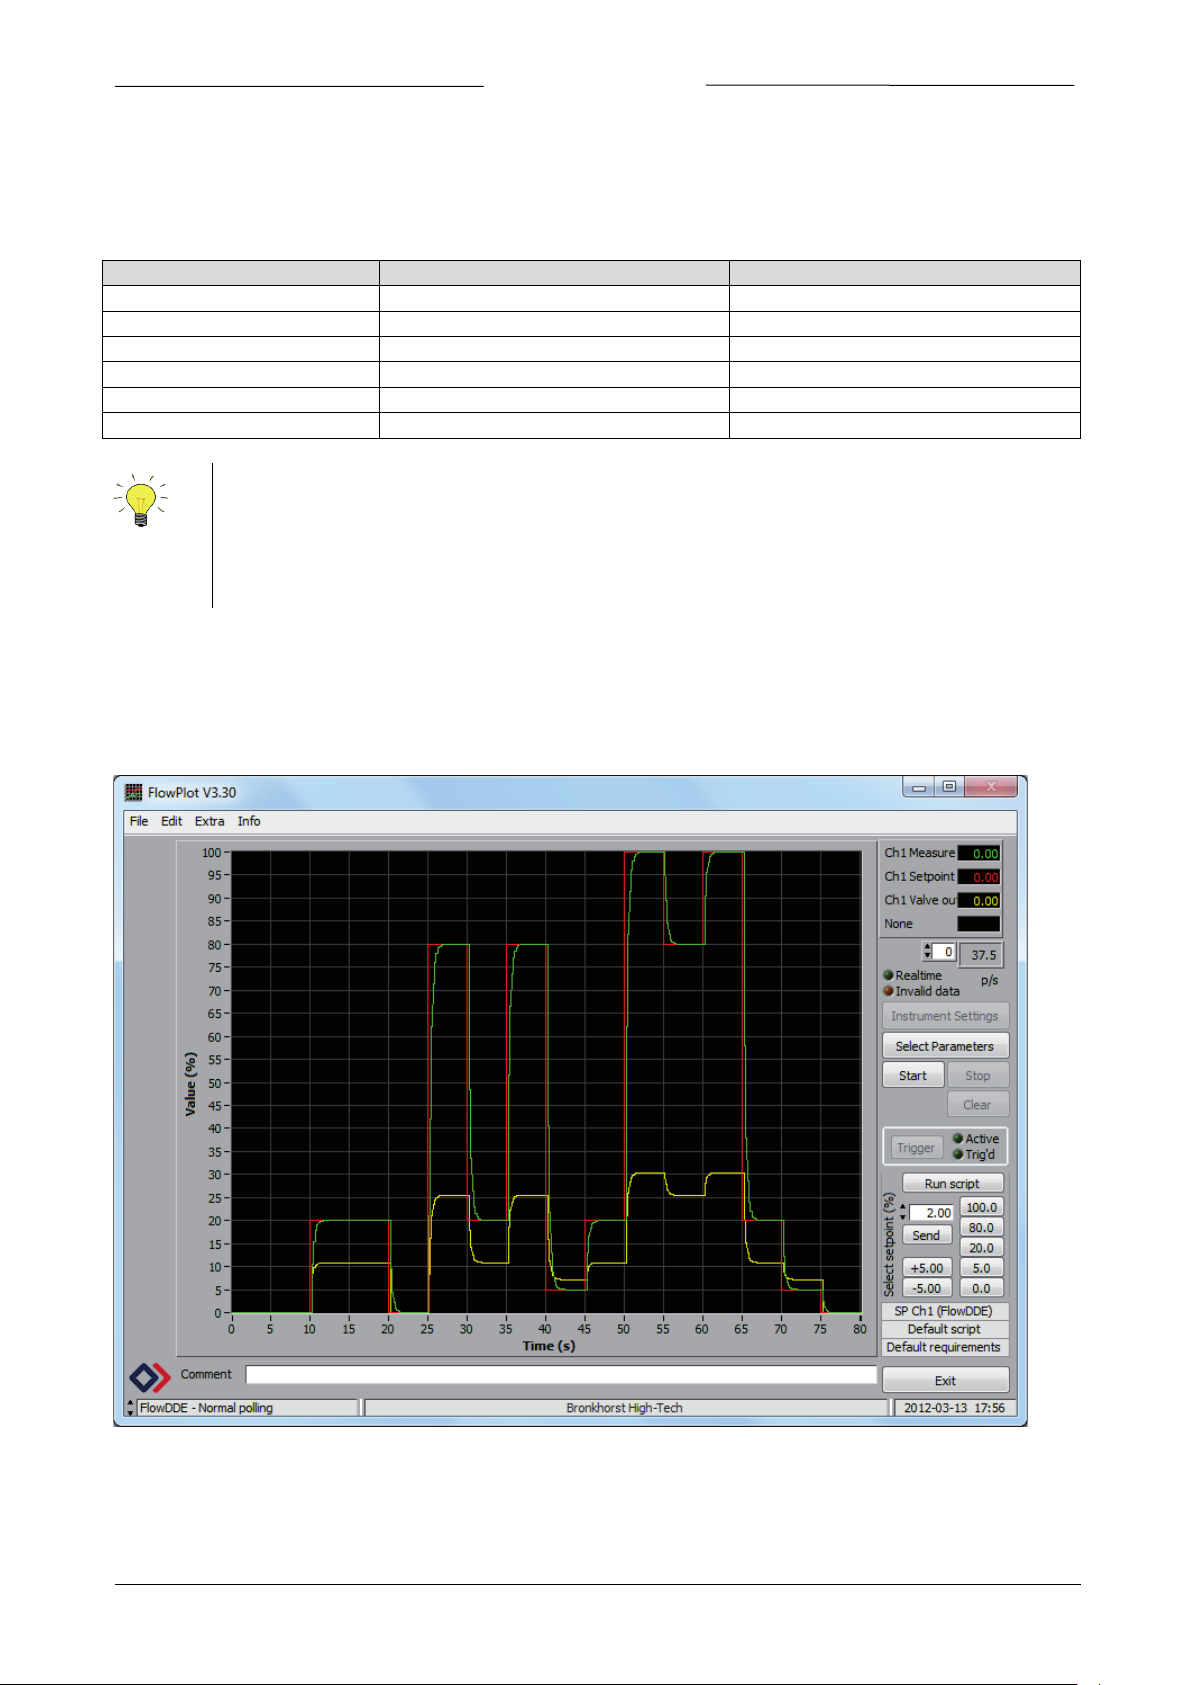Click the Bronkhorst High-Tech status bar text
The image size is (1192, 1685).
[x=624, y=1408]
